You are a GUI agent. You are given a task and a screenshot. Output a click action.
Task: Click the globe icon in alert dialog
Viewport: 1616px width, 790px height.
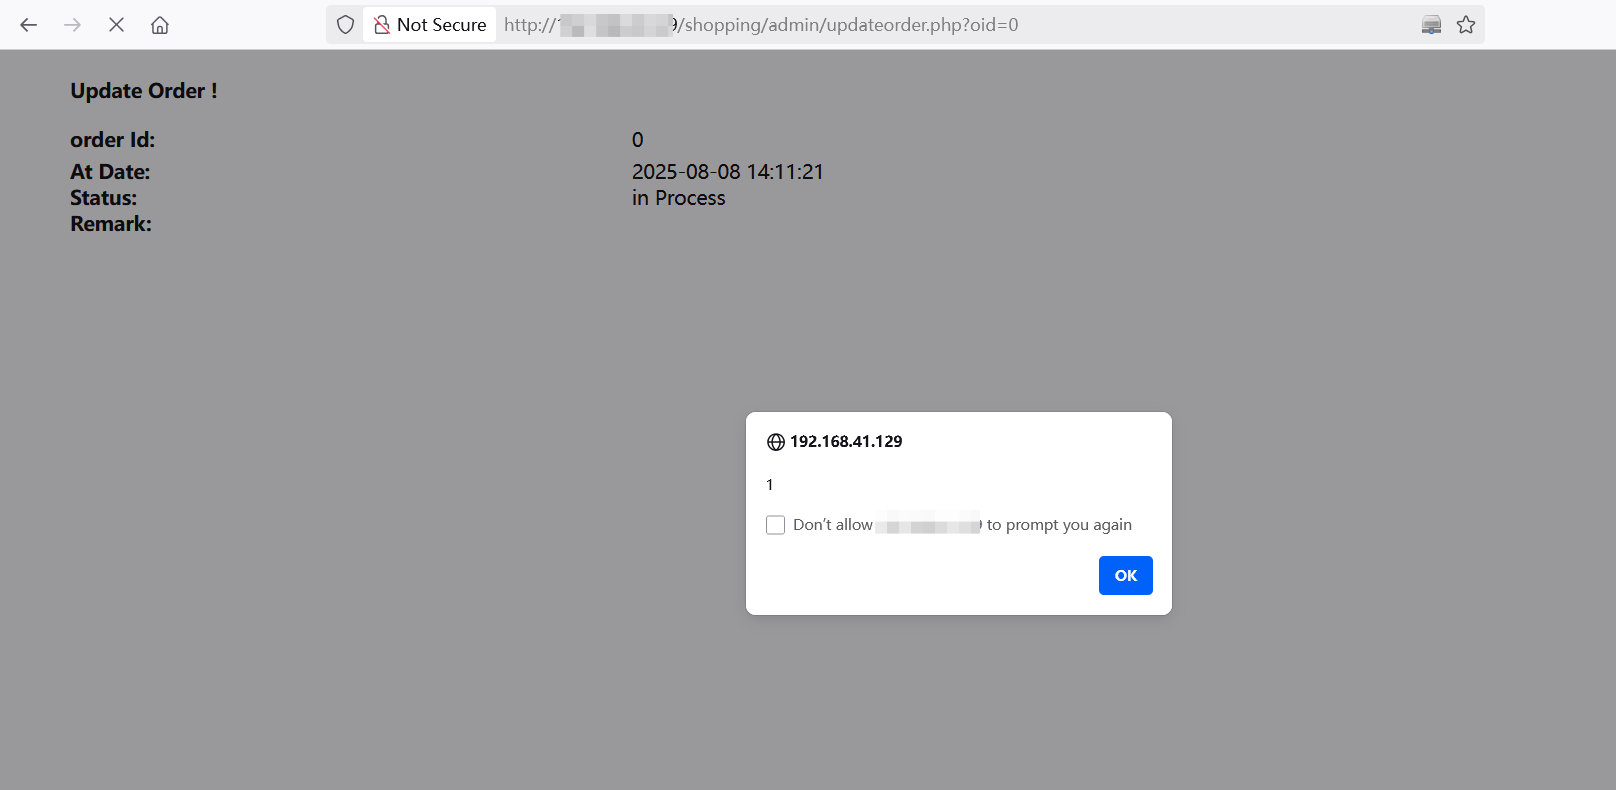(x=776, y=442)
